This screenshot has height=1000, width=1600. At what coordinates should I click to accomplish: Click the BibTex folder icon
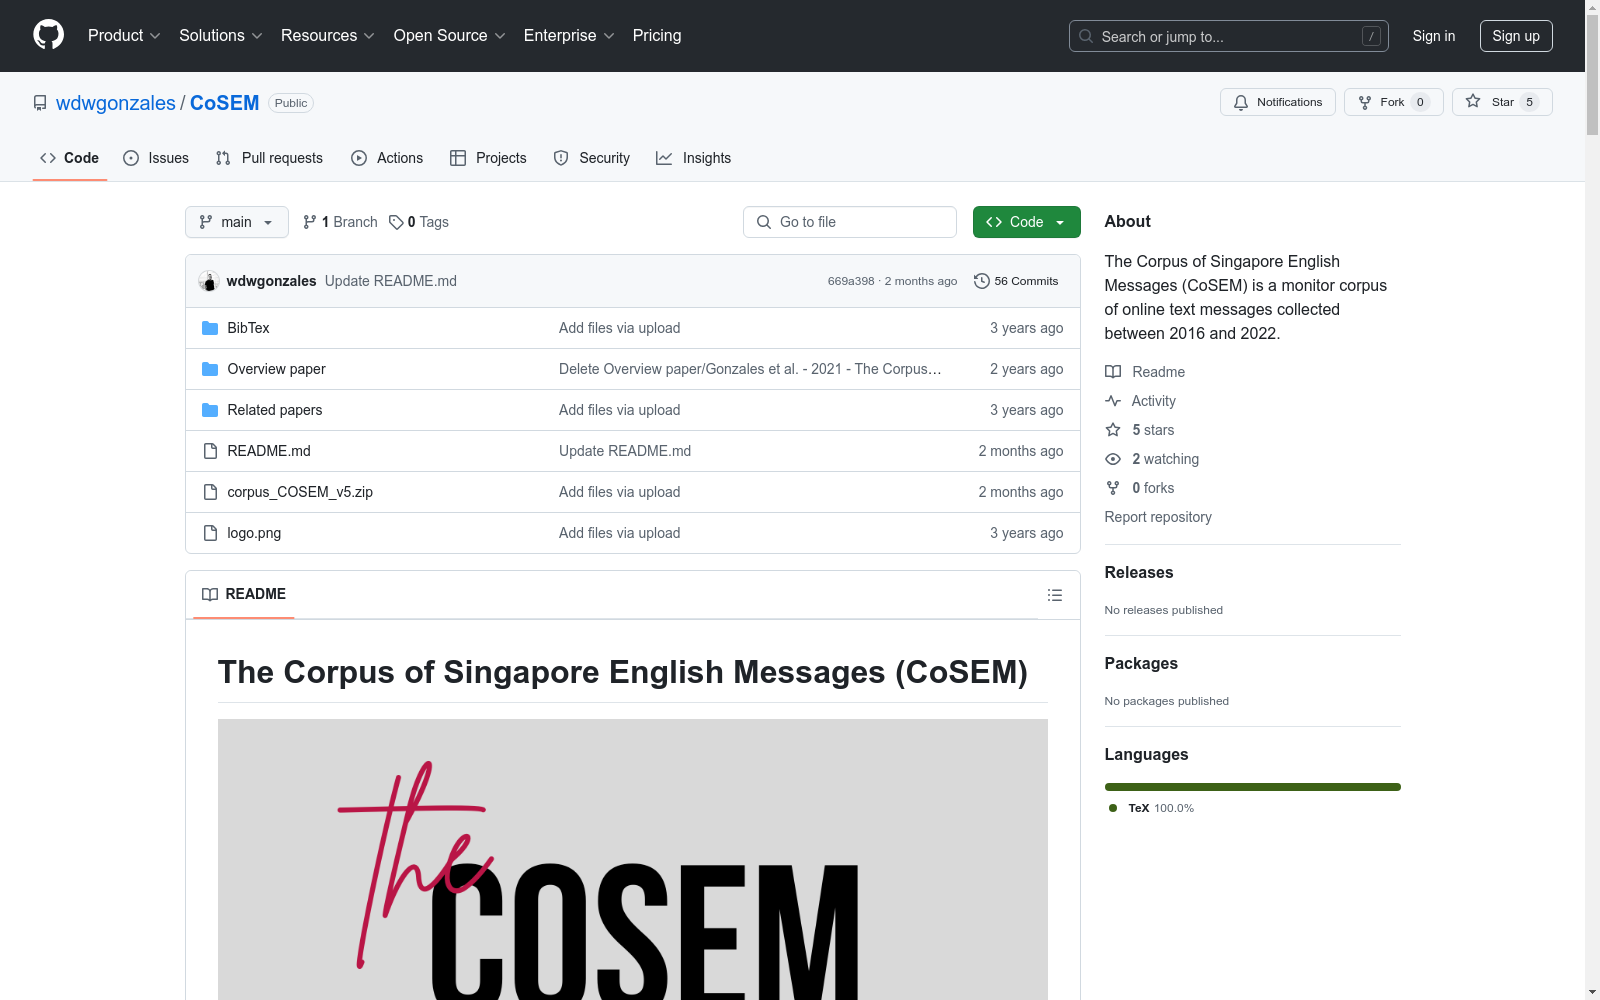[x=210, y=328]
